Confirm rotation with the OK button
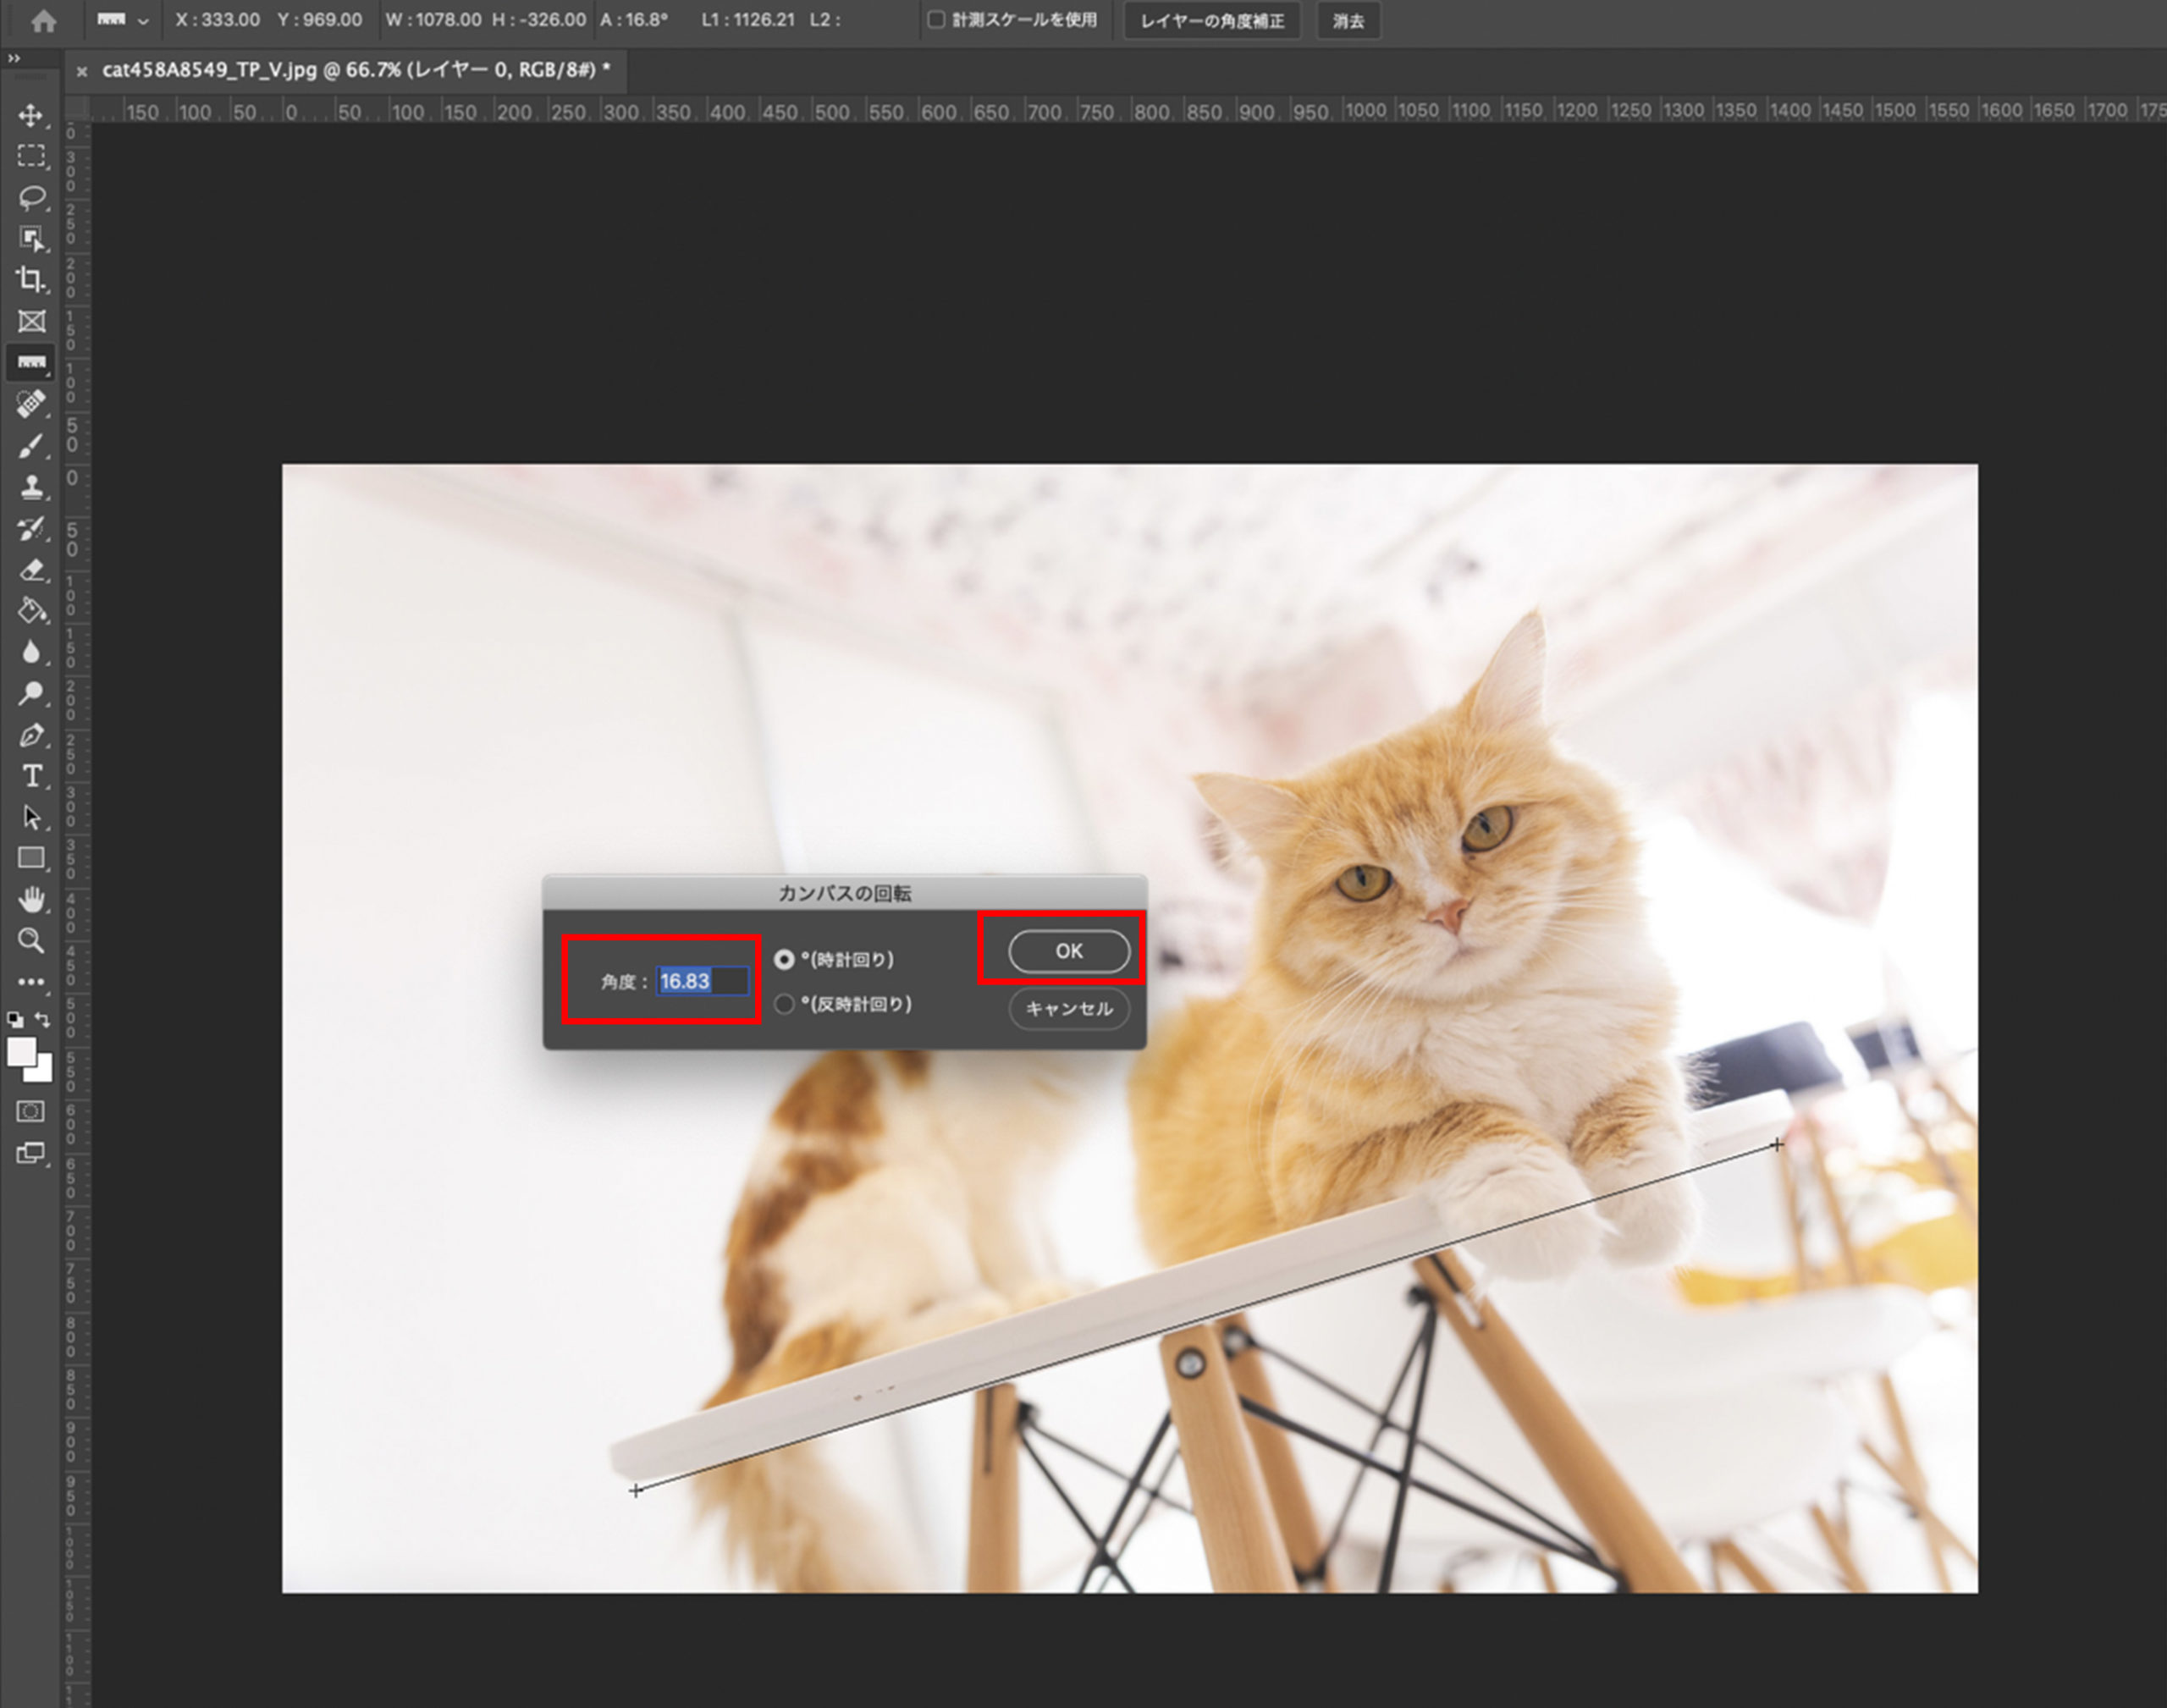This screenshot has height=1708, width=2167. (x=1069, y=951)
